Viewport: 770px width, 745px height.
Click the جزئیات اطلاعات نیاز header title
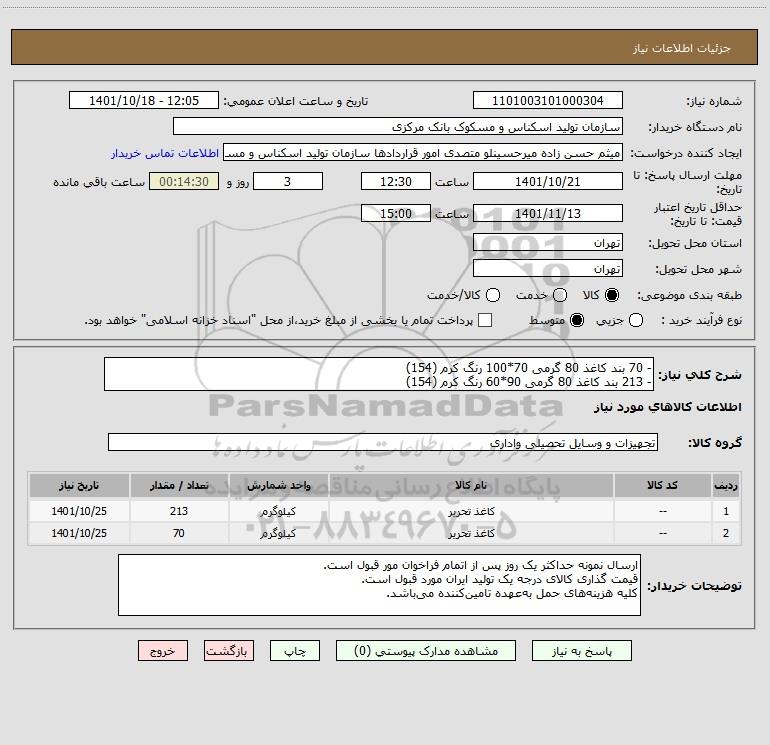(x=682, y=48)
